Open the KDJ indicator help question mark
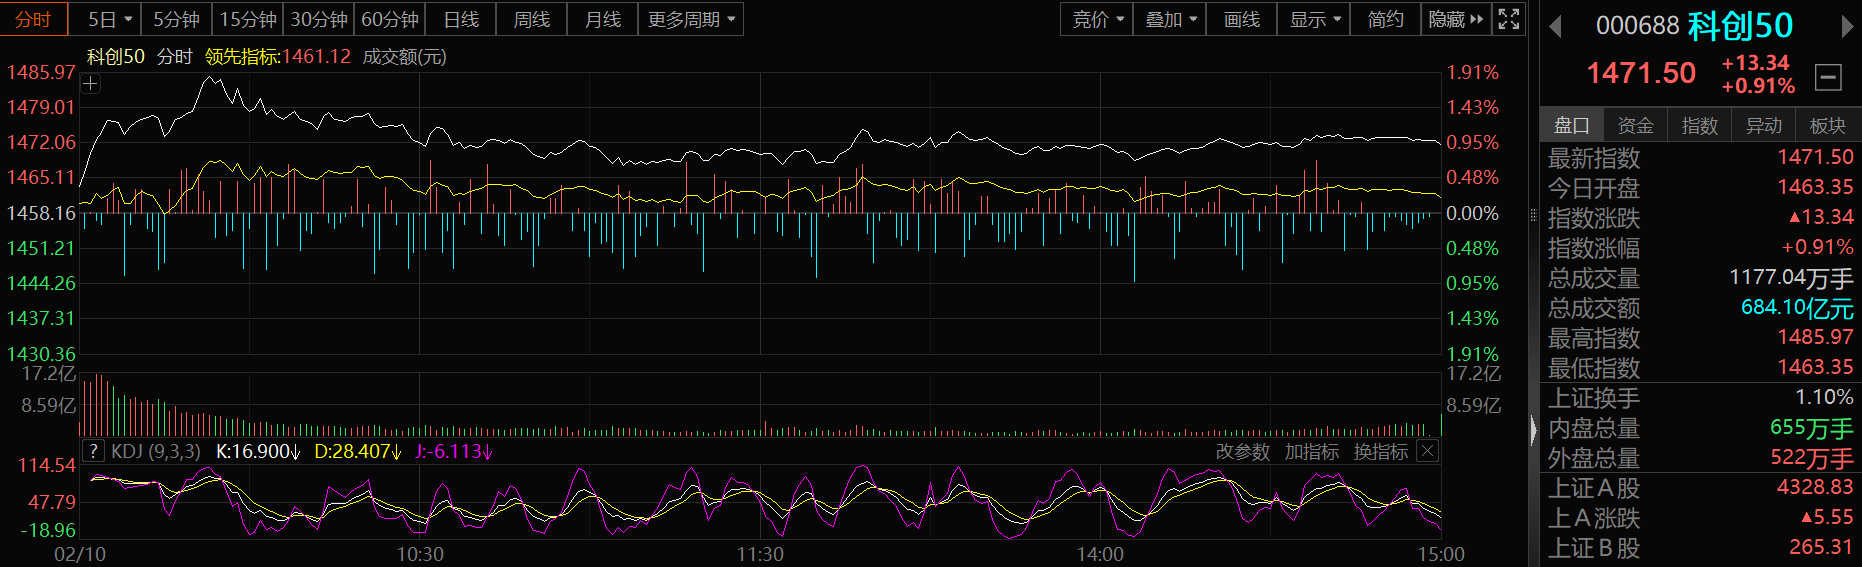Image resolution: width=1862 pixels, height=567 pixels. point(93,451)
